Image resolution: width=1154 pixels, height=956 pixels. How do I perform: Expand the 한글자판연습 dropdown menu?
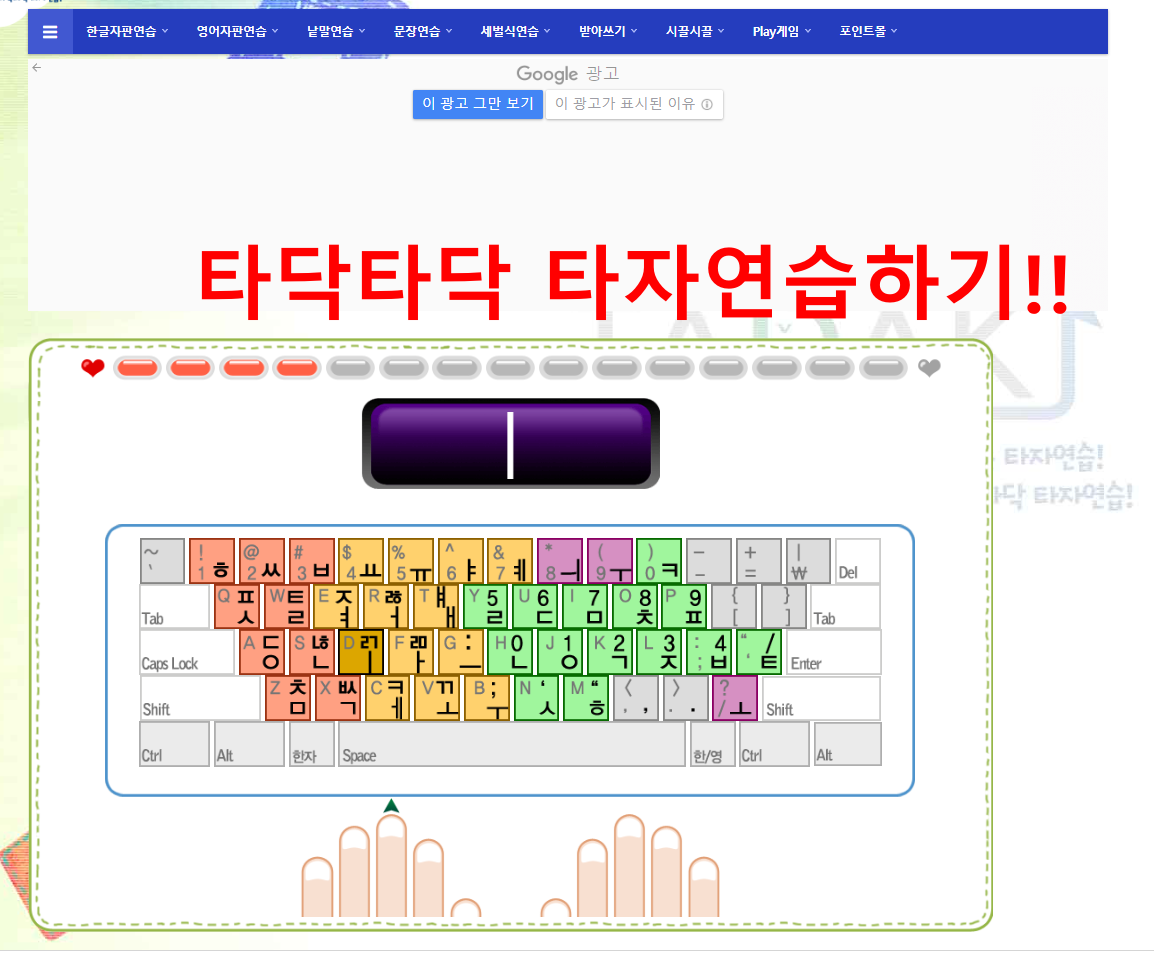(x=126, y=31)
